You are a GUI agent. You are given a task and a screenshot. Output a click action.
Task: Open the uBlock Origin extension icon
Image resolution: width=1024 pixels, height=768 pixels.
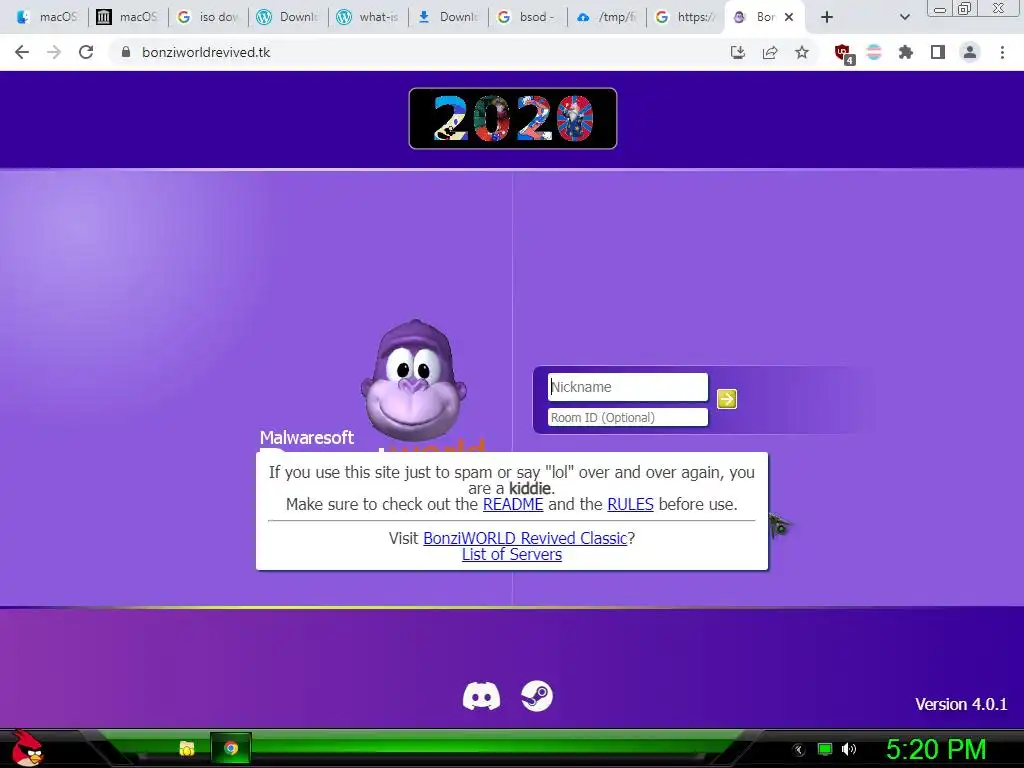844,54
